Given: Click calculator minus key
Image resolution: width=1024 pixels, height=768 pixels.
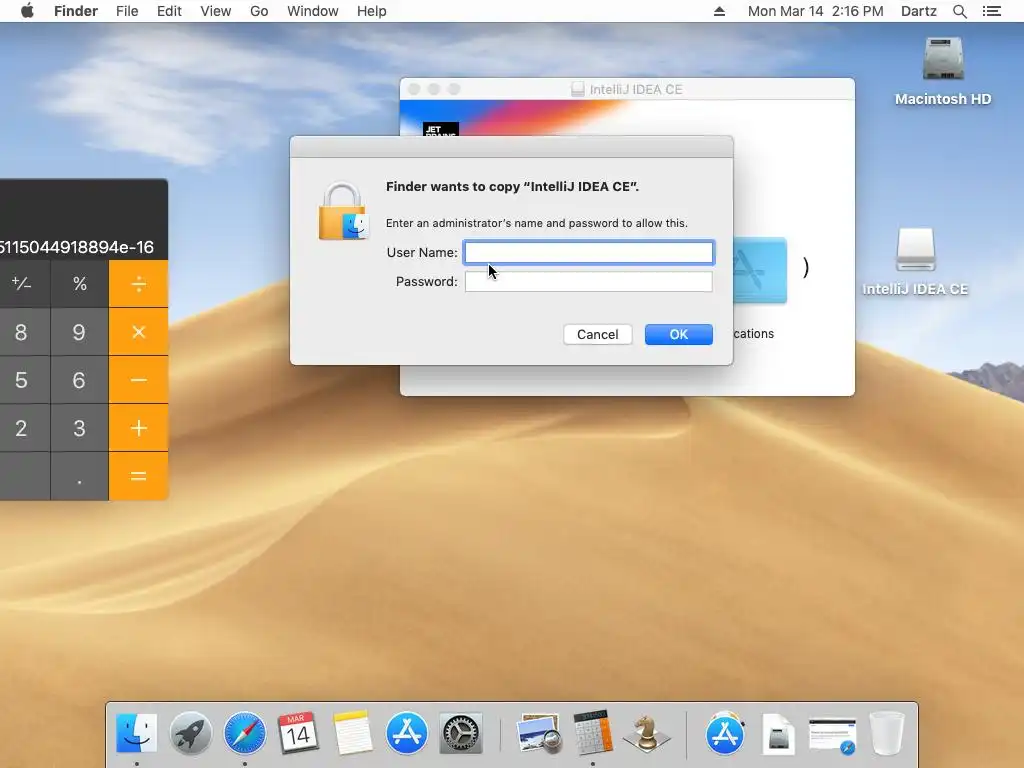Looking at the screenshot, I should [x=138, y=380].
